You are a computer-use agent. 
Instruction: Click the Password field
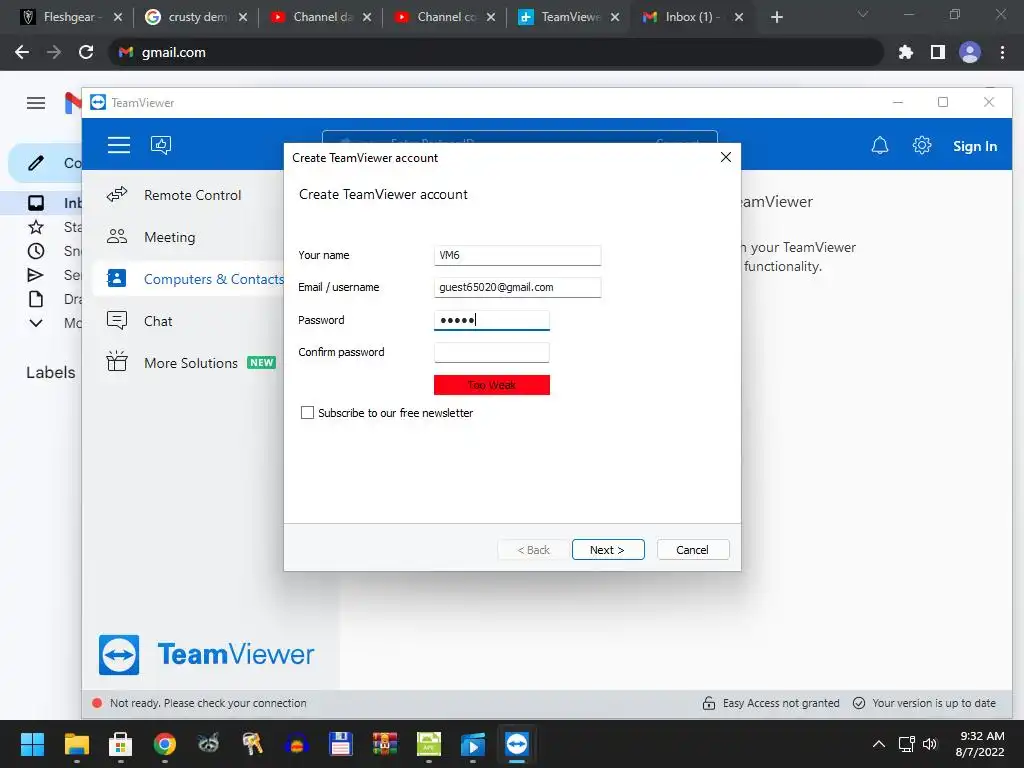coord(492,320)
